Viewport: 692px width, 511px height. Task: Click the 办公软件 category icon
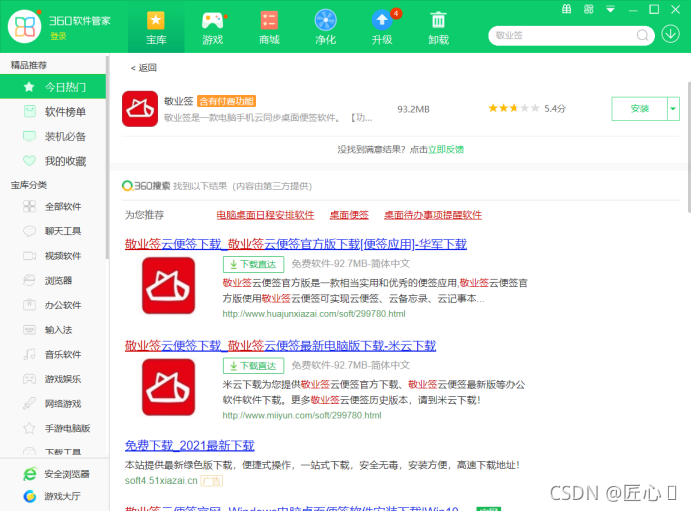(29, 305)
